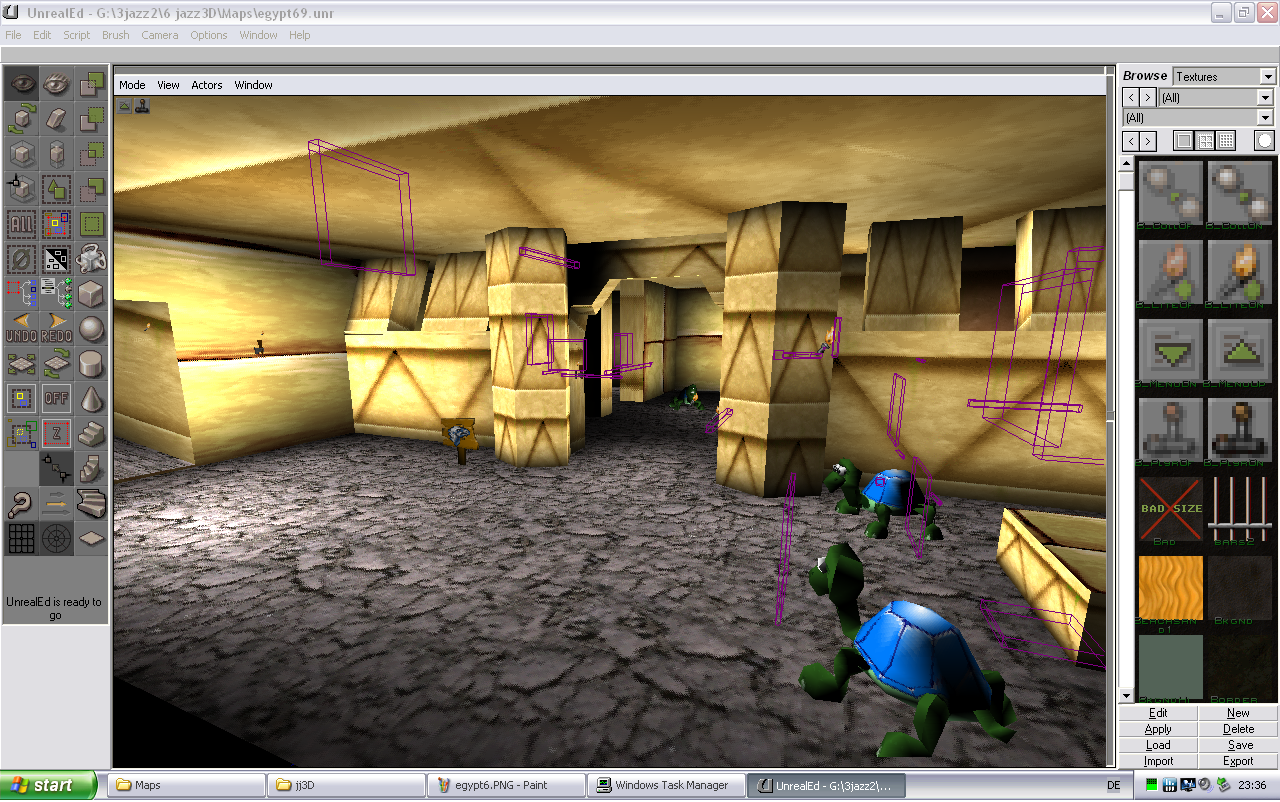Select the BeachSand orange wavy texture
This screenshot has width=1280, height=802.
coord(1170,588)
